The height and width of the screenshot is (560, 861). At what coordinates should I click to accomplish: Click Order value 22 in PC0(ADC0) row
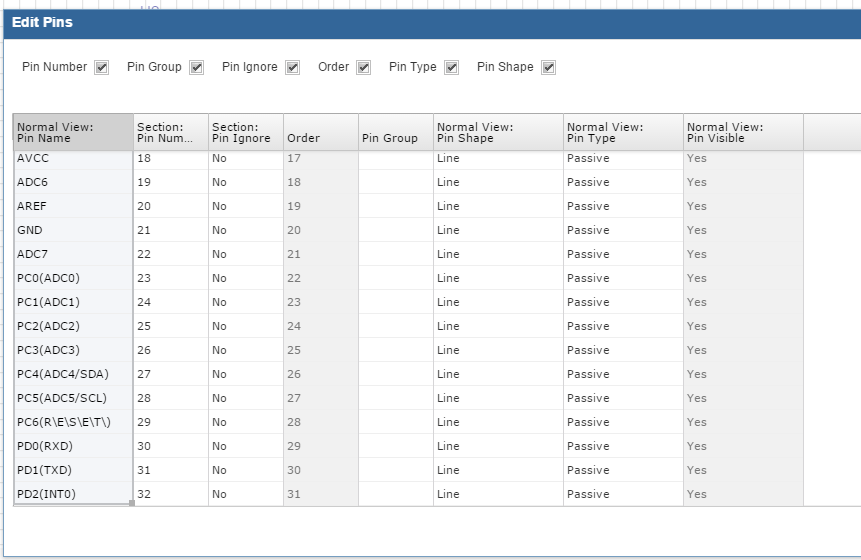tap(321, 278)
